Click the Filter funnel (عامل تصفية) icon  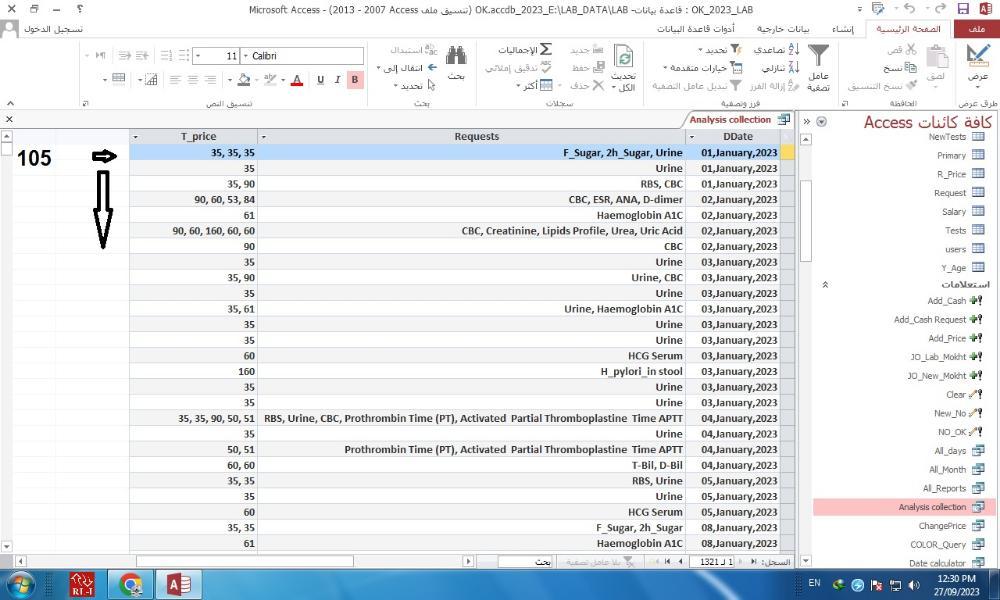pyautogui.click(x=818, y=56)
